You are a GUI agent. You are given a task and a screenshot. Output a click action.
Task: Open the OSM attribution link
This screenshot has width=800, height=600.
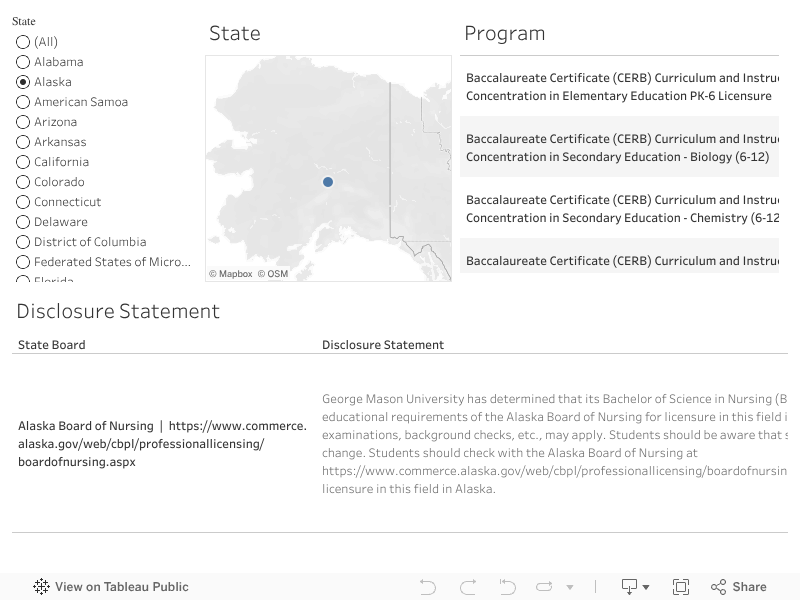point(272,274)
